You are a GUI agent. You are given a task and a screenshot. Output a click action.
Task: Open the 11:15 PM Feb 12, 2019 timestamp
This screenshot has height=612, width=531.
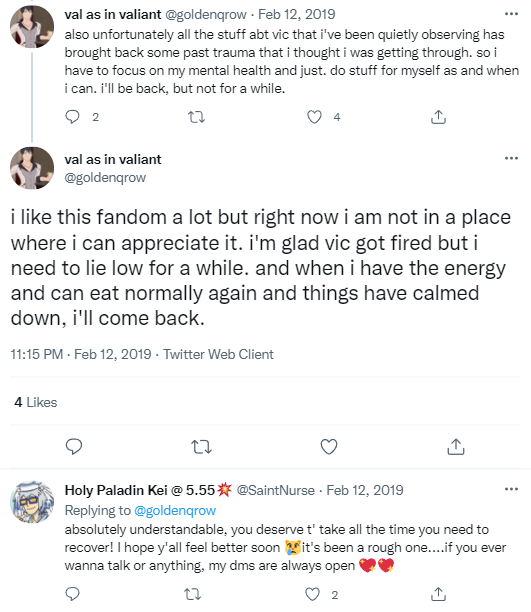point(81,354)
